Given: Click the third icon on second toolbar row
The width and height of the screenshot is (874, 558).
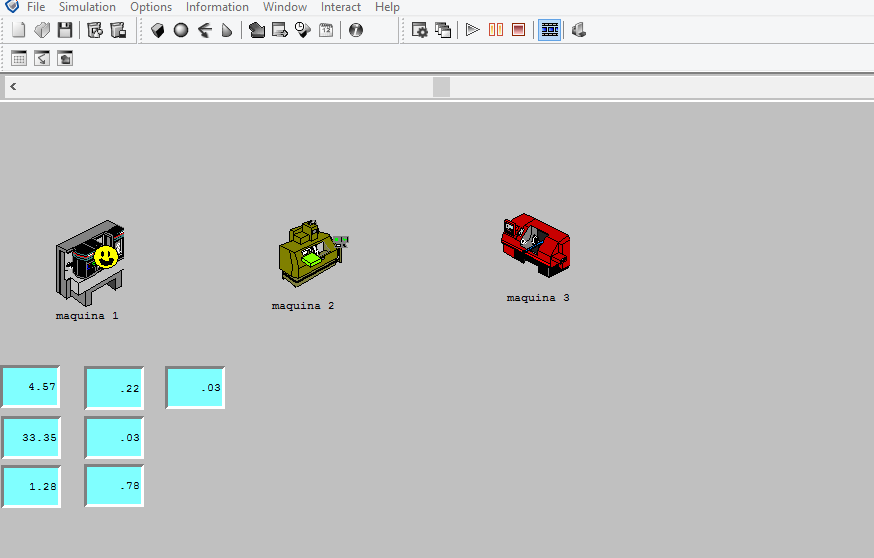Looking at the screenshot, I should (65, 59).
